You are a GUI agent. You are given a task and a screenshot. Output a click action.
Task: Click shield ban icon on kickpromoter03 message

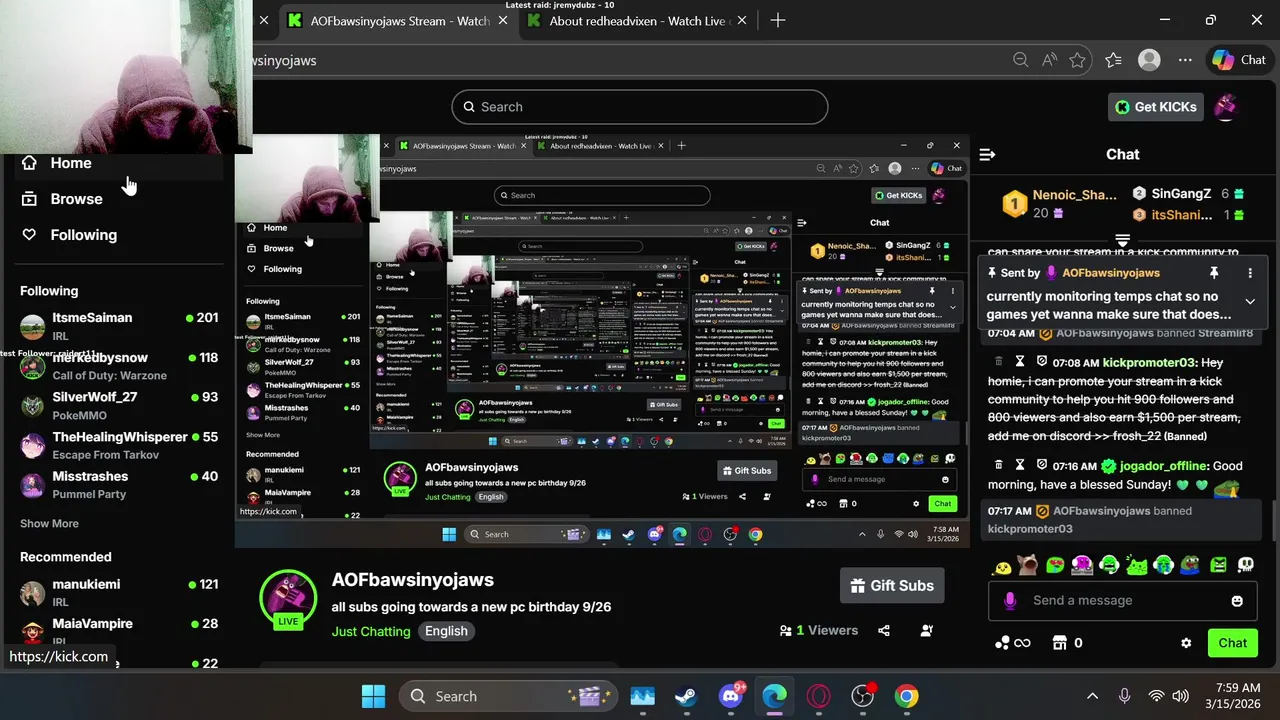click(x=1041, y=361)
